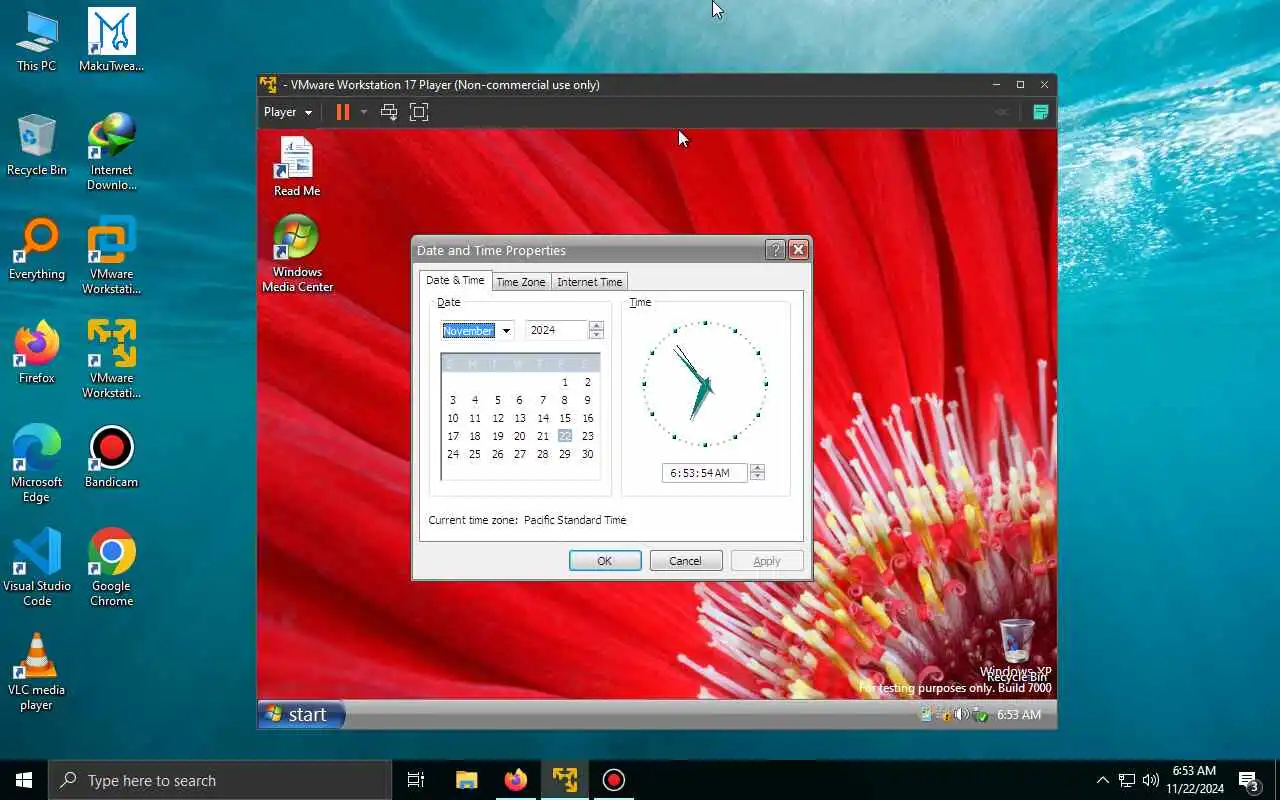Screen dimensions: 1280x800
Task: Switch to the Internet Time tab
Action: click(589, 282)
